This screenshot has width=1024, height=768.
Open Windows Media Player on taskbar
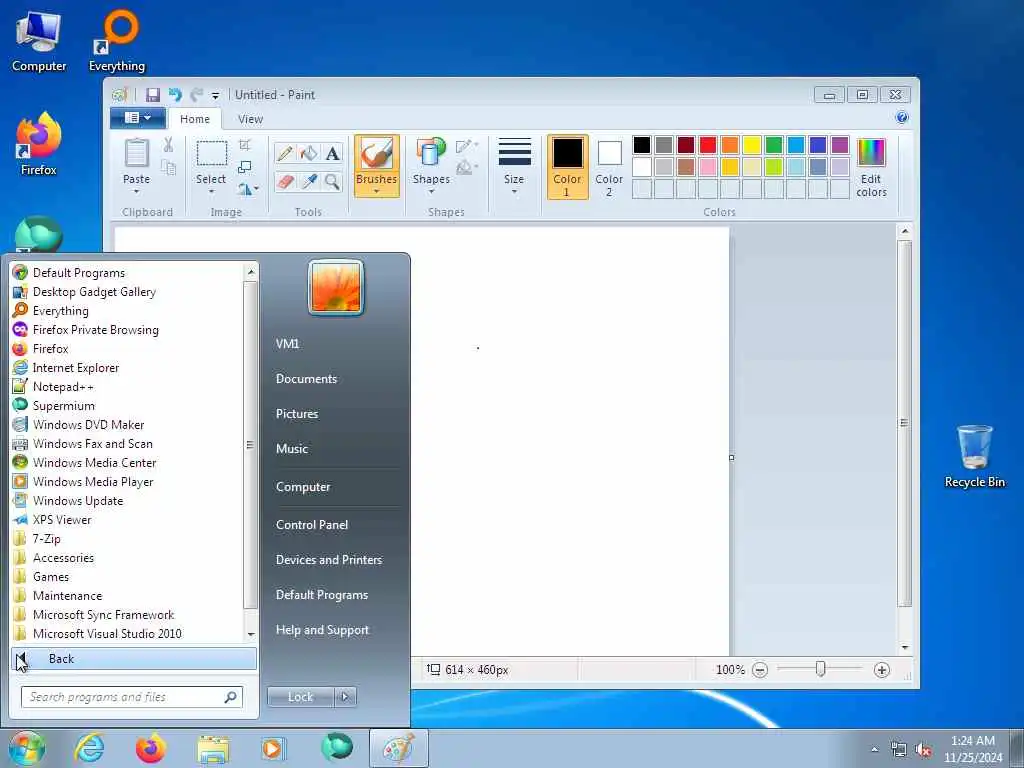coord(272,748)
